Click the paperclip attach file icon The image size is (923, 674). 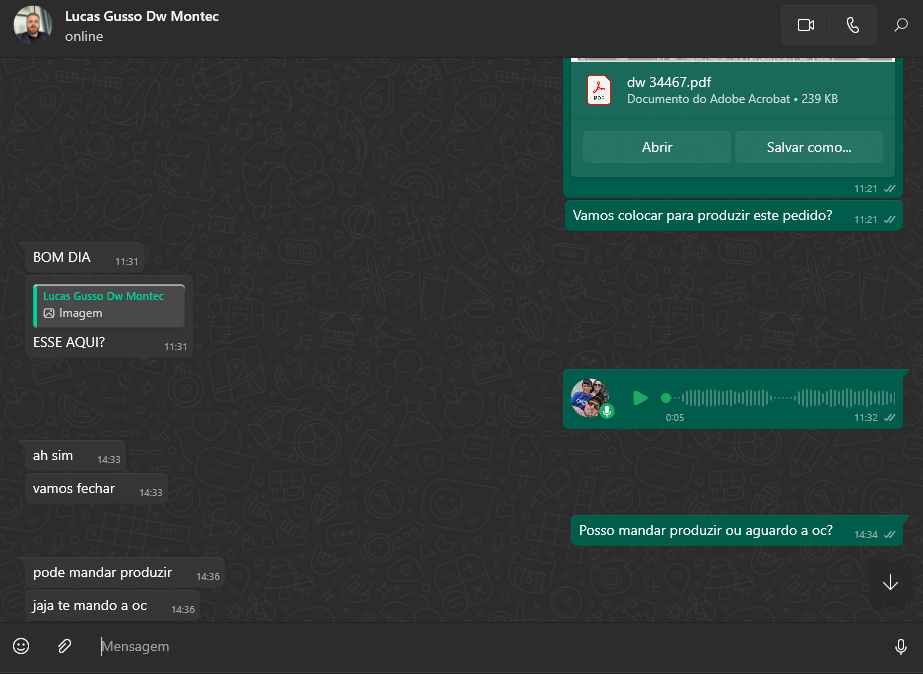64,646
